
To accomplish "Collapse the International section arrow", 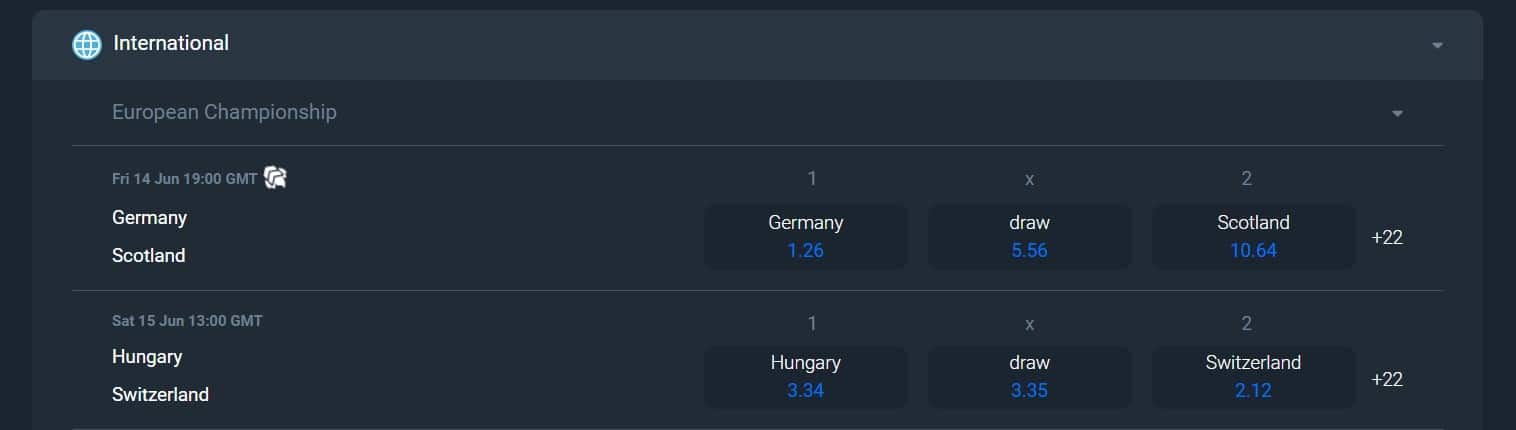I will coord(1437,45).
